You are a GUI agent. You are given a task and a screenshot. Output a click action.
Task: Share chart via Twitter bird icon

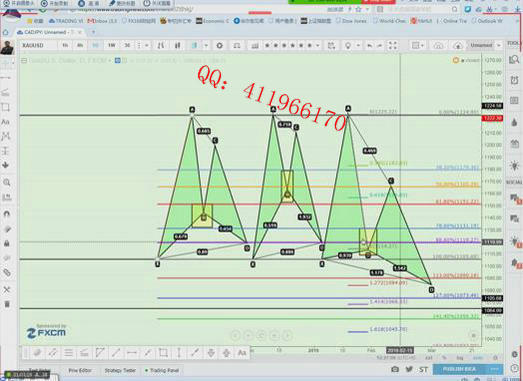(409, 369)
